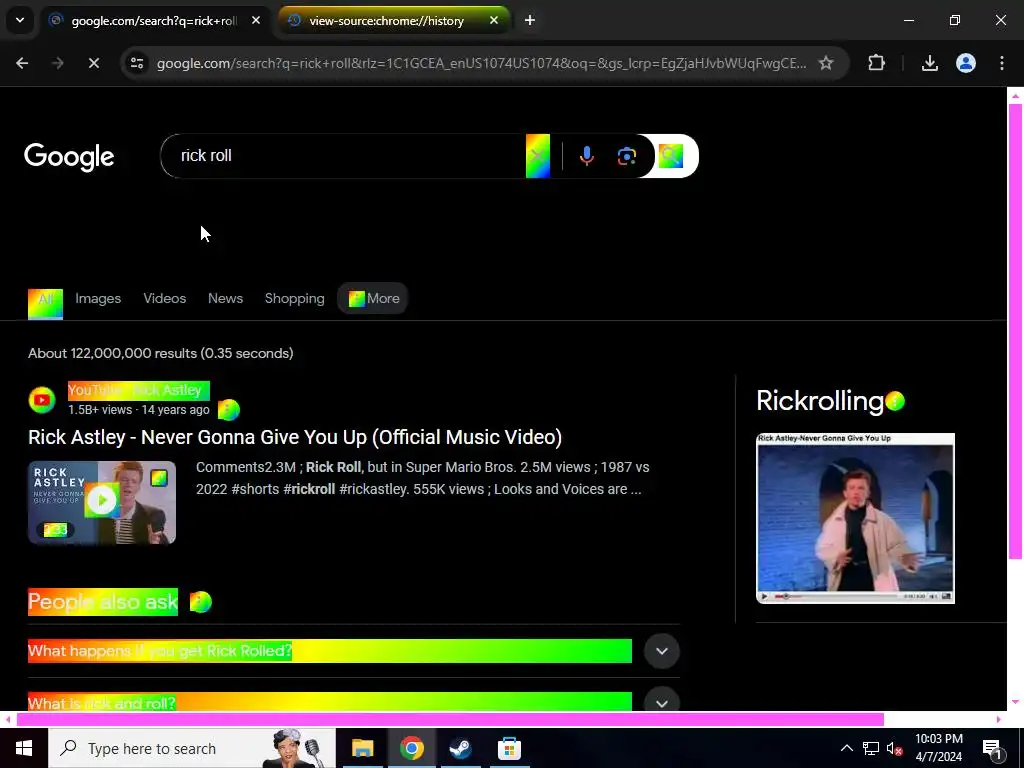Bookmark this page with the star icon
1024x768 pixels.
[x=825, y=63]
